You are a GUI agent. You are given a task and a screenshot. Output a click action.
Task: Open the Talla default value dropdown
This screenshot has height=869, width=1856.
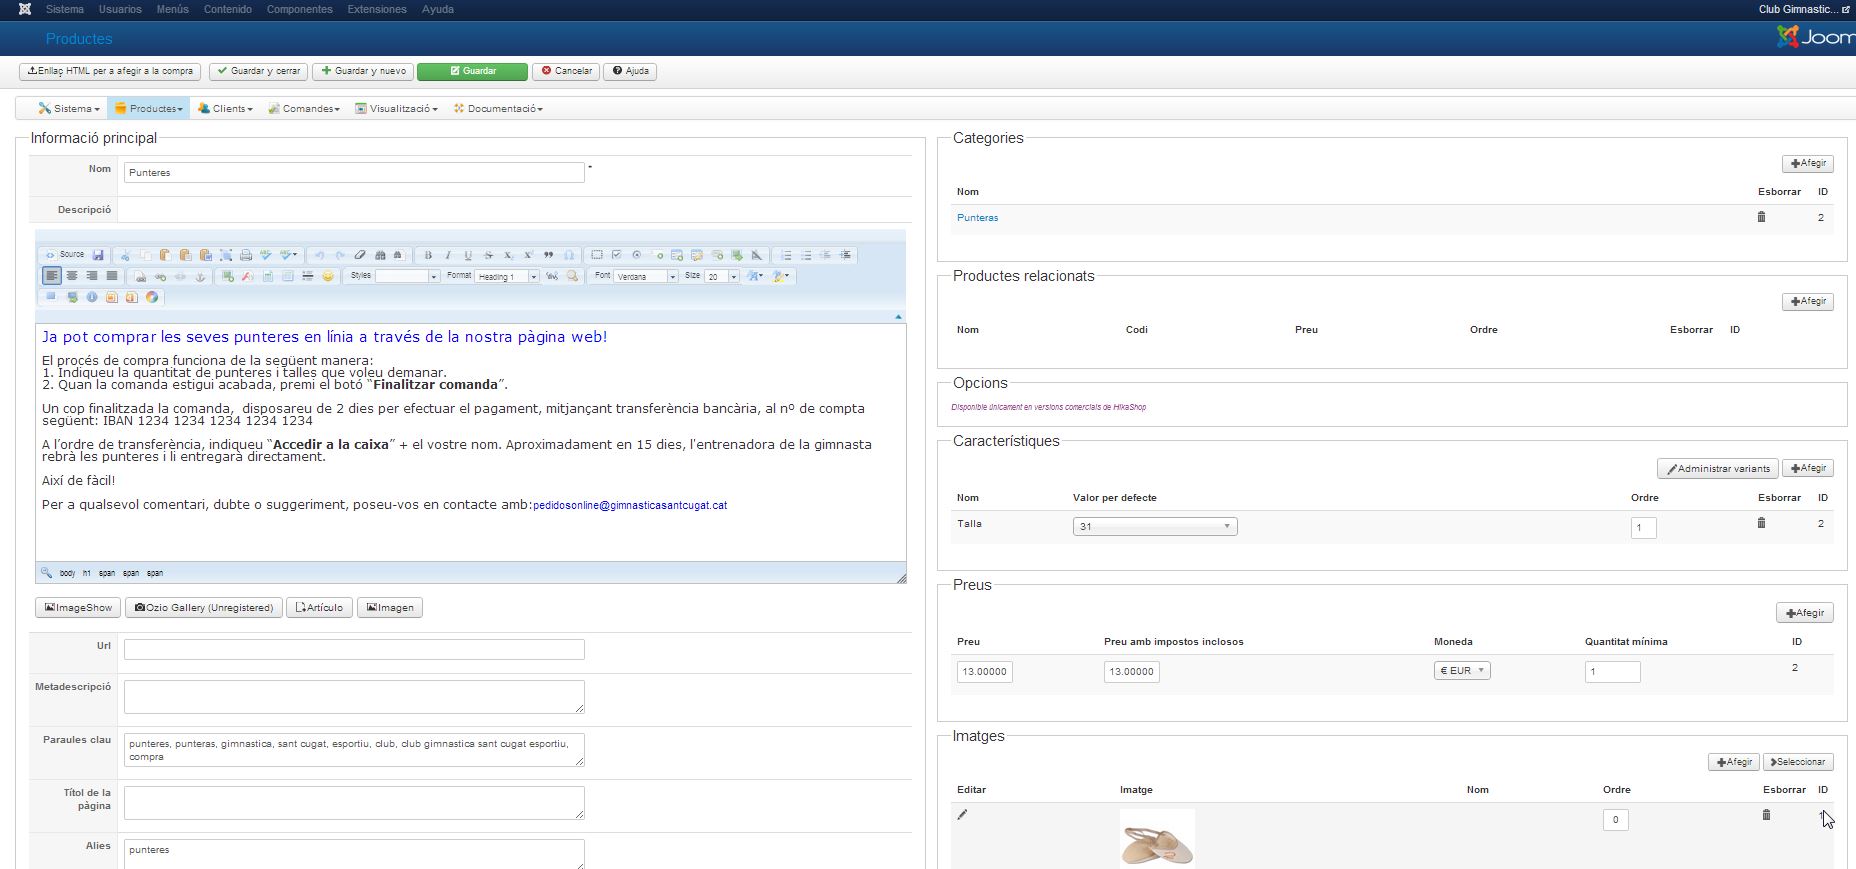(x=1154, y=527)
